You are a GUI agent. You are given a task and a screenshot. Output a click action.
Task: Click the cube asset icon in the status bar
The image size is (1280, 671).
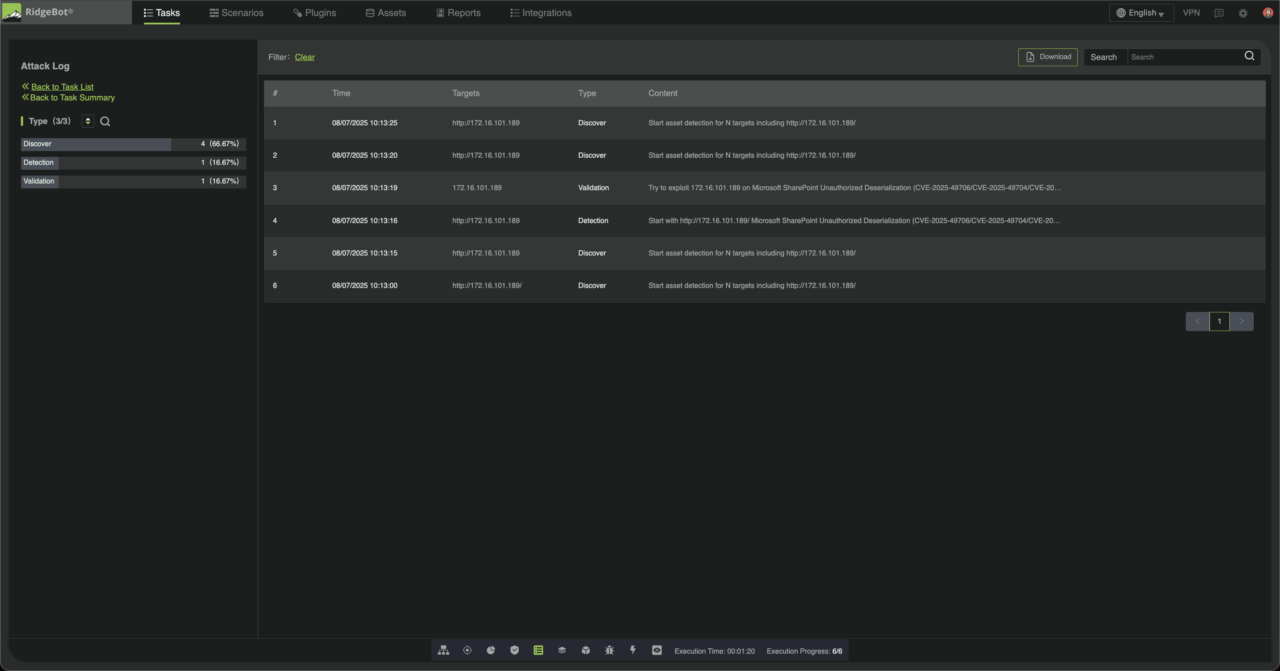(x=585, y=650)
